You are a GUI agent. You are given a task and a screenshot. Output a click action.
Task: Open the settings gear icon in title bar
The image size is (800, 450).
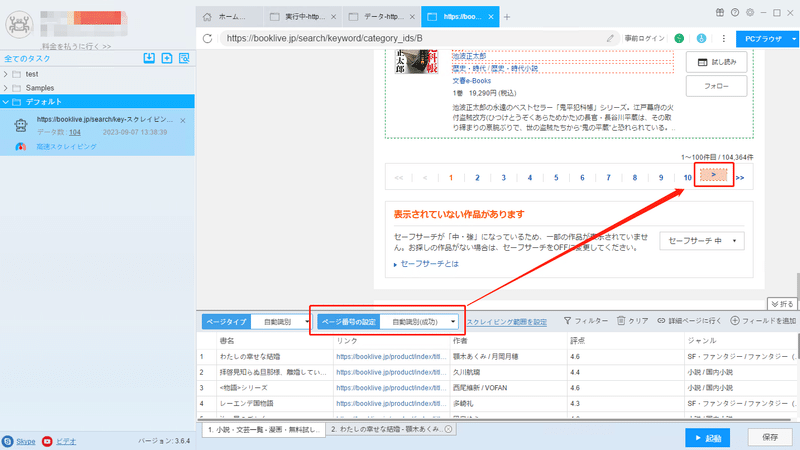[750, 13]
